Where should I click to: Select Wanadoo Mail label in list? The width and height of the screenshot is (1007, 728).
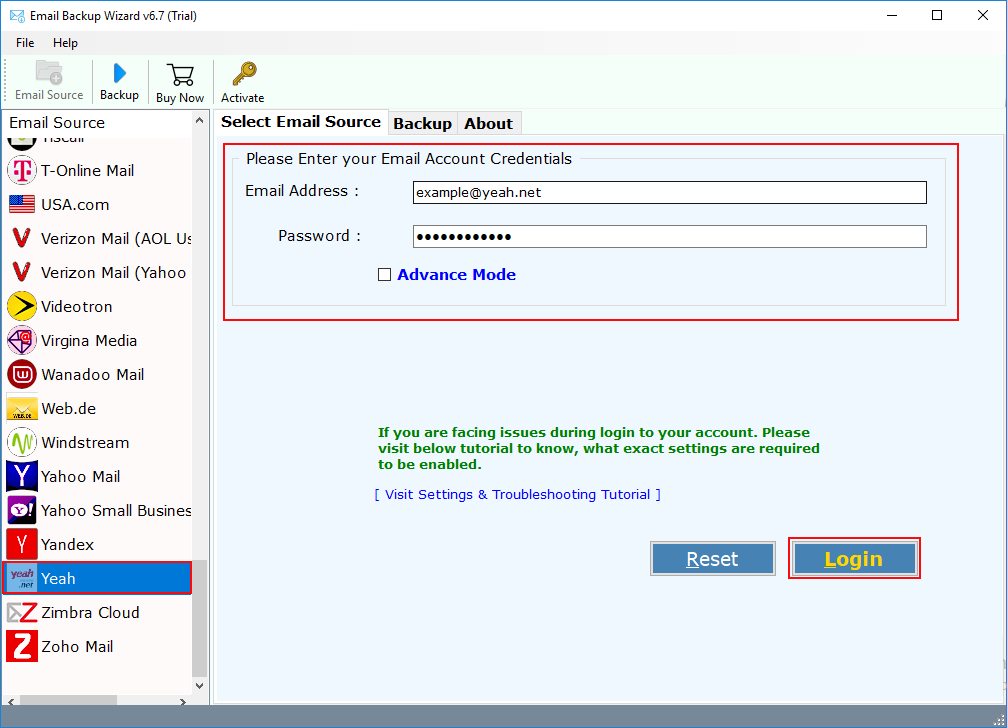[x=92, y=374]
